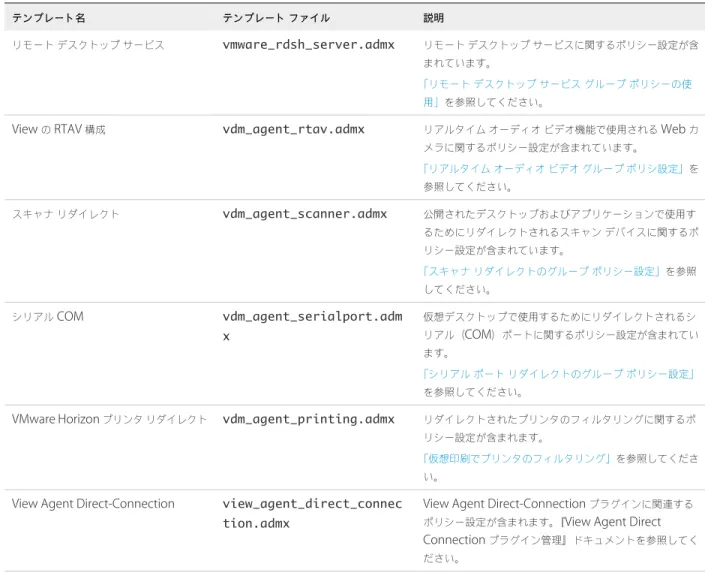Select the View の RTAV 構成 cell
The width and height of the screenshot is (705, 573).
click(x=58, y=130)
